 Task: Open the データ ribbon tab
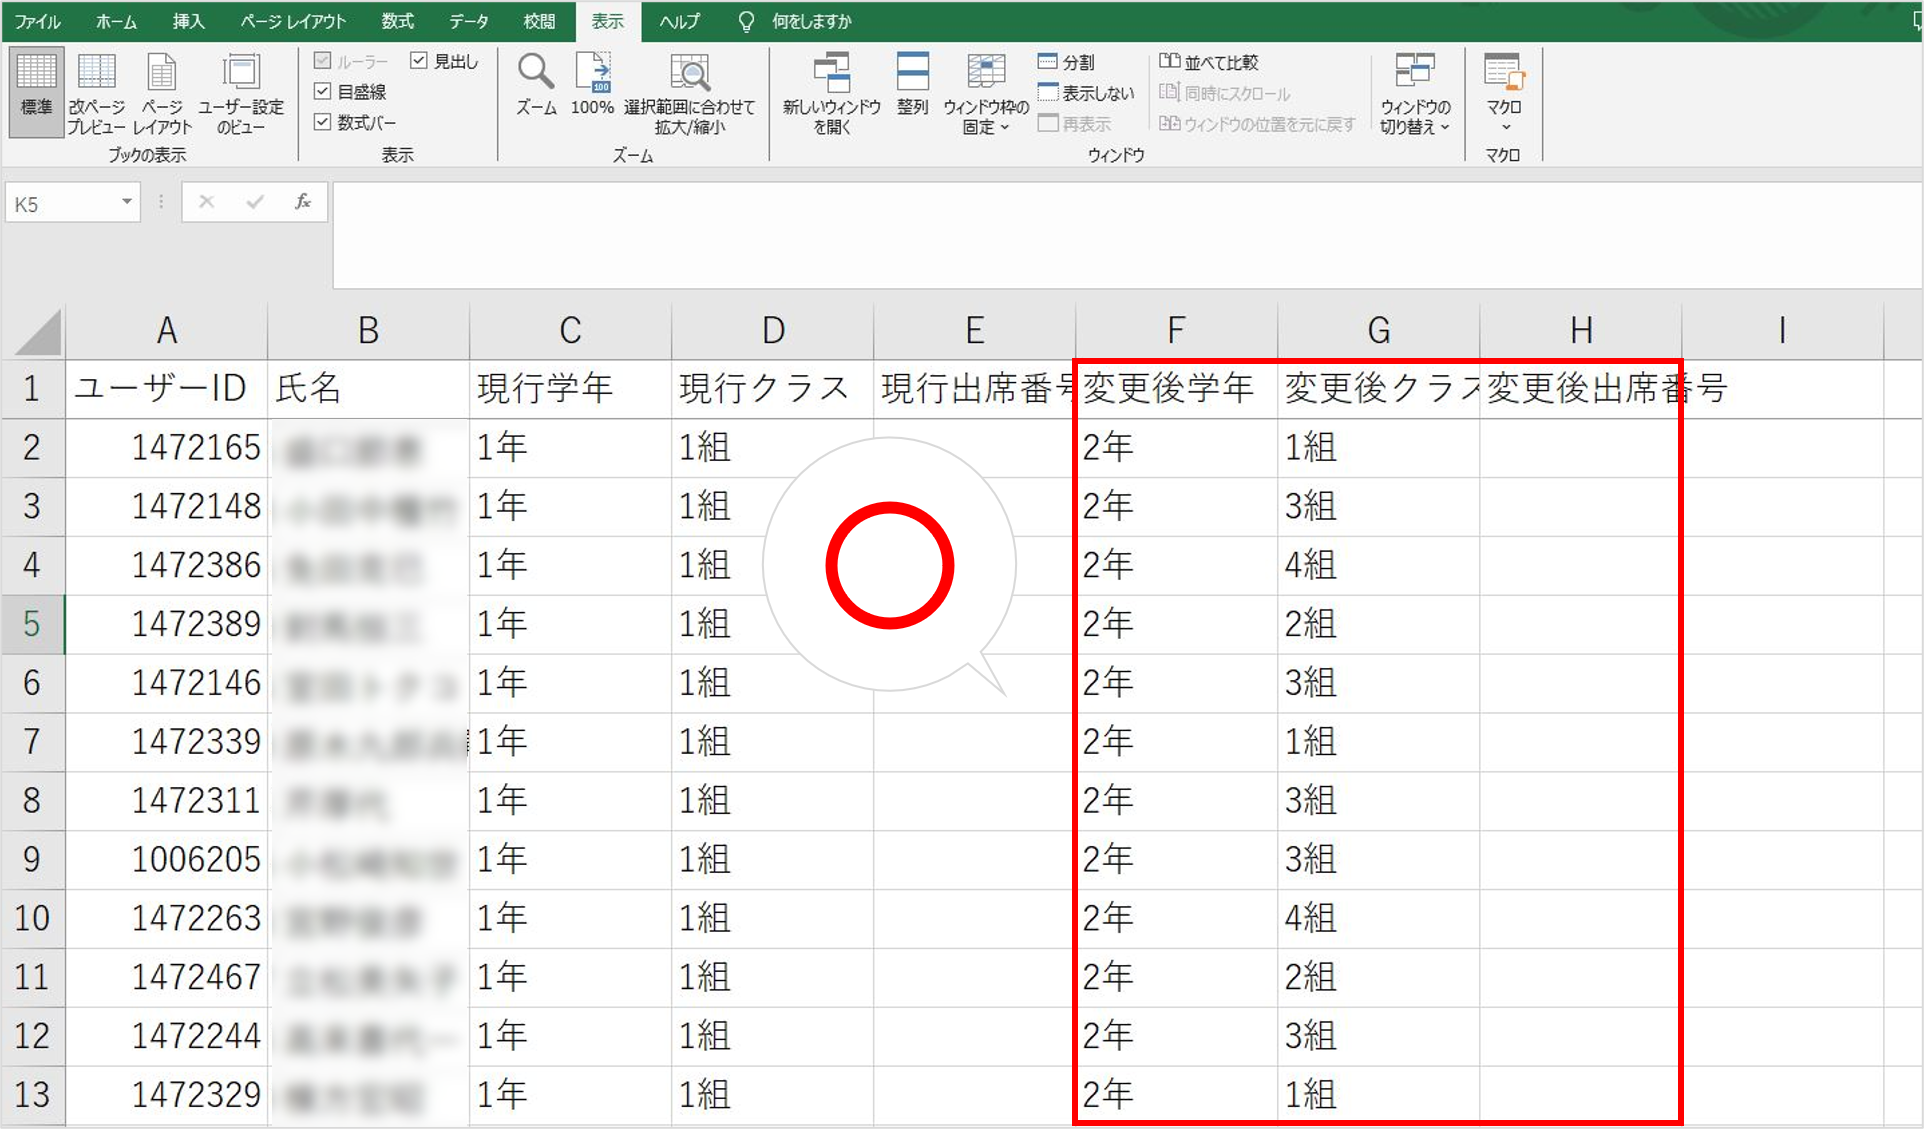tap(468, 21)
